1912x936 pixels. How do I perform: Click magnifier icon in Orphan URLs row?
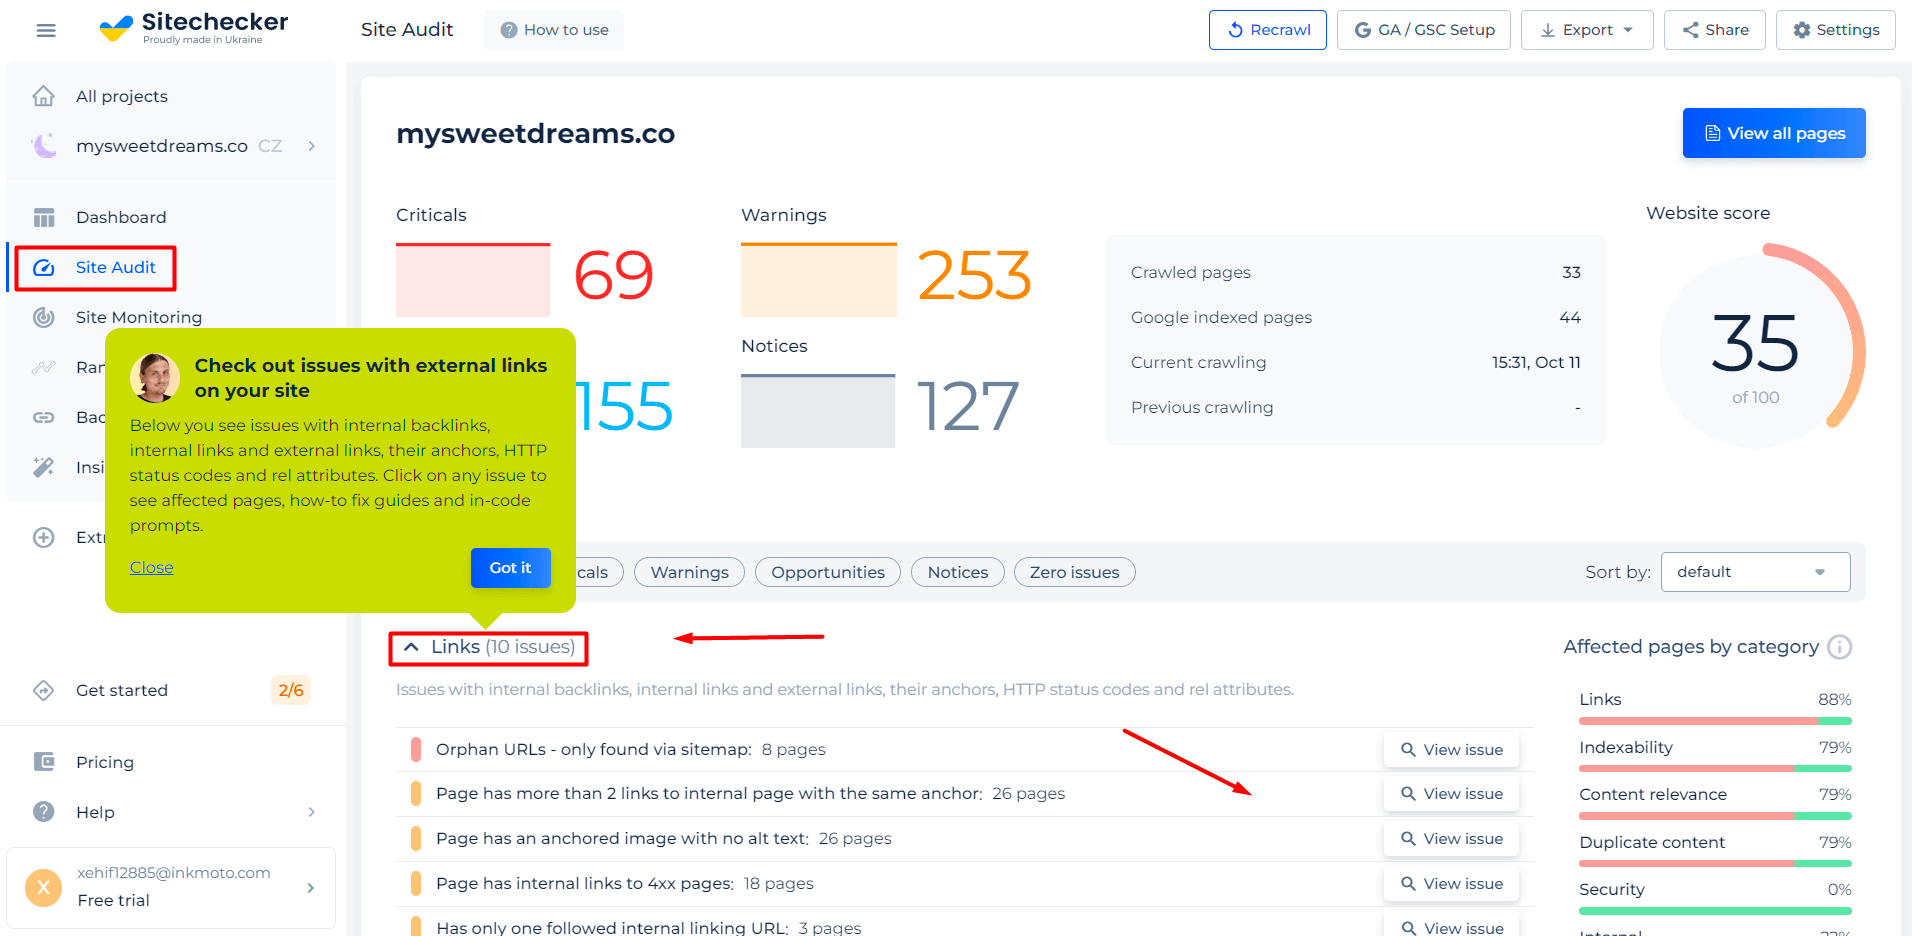(1408, 750)
